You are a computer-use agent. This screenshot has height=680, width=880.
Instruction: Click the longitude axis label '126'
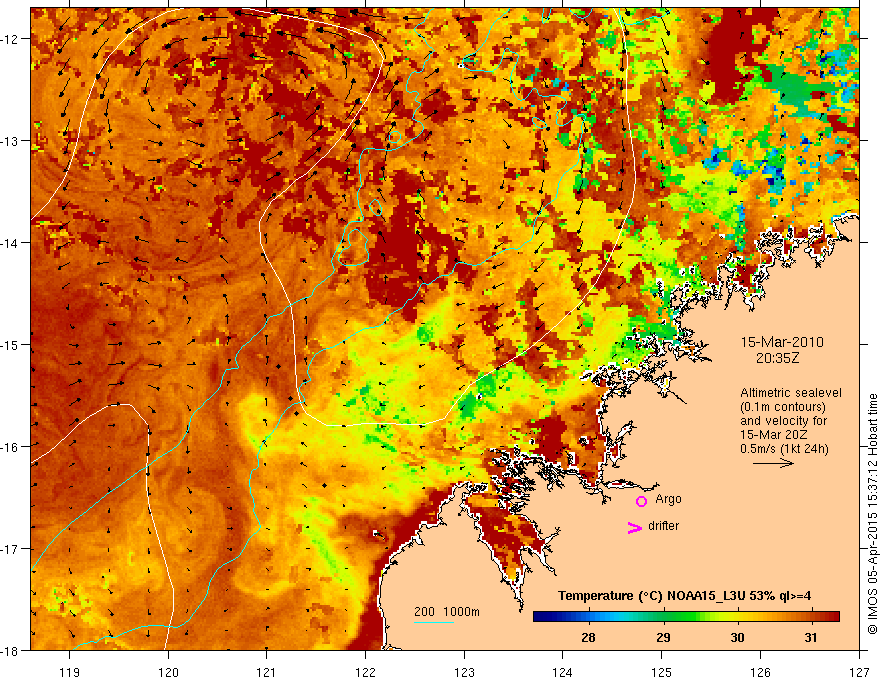pyautogui.click(x=760, y=672)
